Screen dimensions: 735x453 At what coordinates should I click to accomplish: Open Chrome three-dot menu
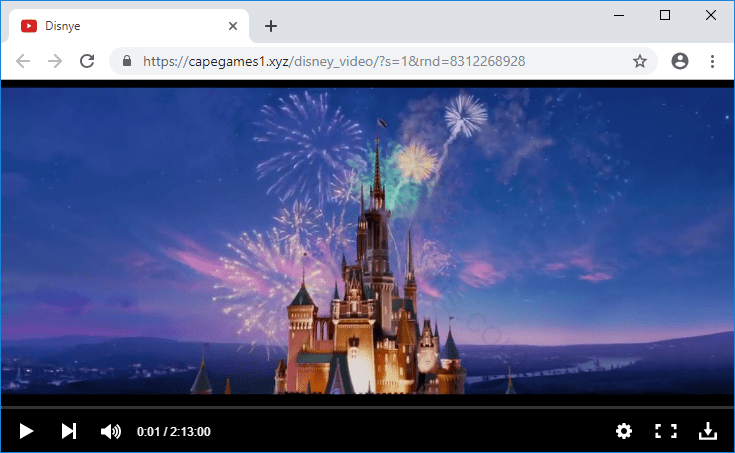tap(712, 61)
